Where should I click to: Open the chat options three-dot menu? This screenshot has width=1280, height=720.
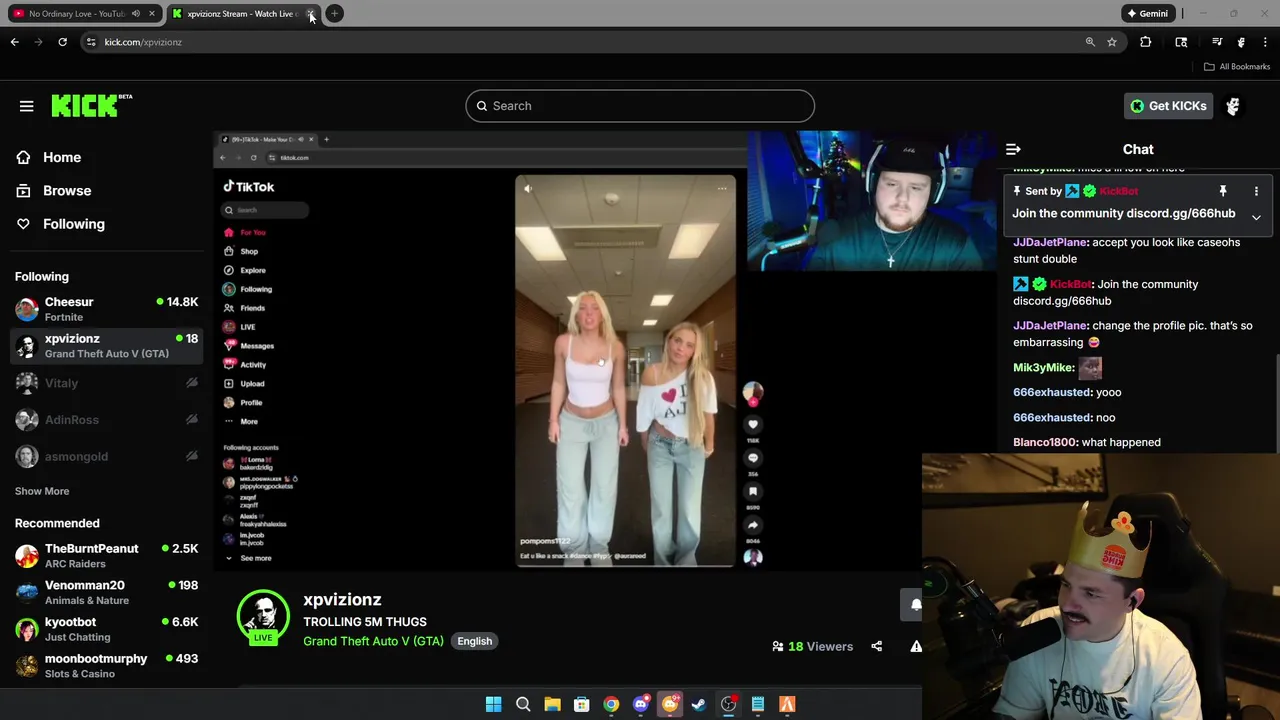[x=1256, y=191]
